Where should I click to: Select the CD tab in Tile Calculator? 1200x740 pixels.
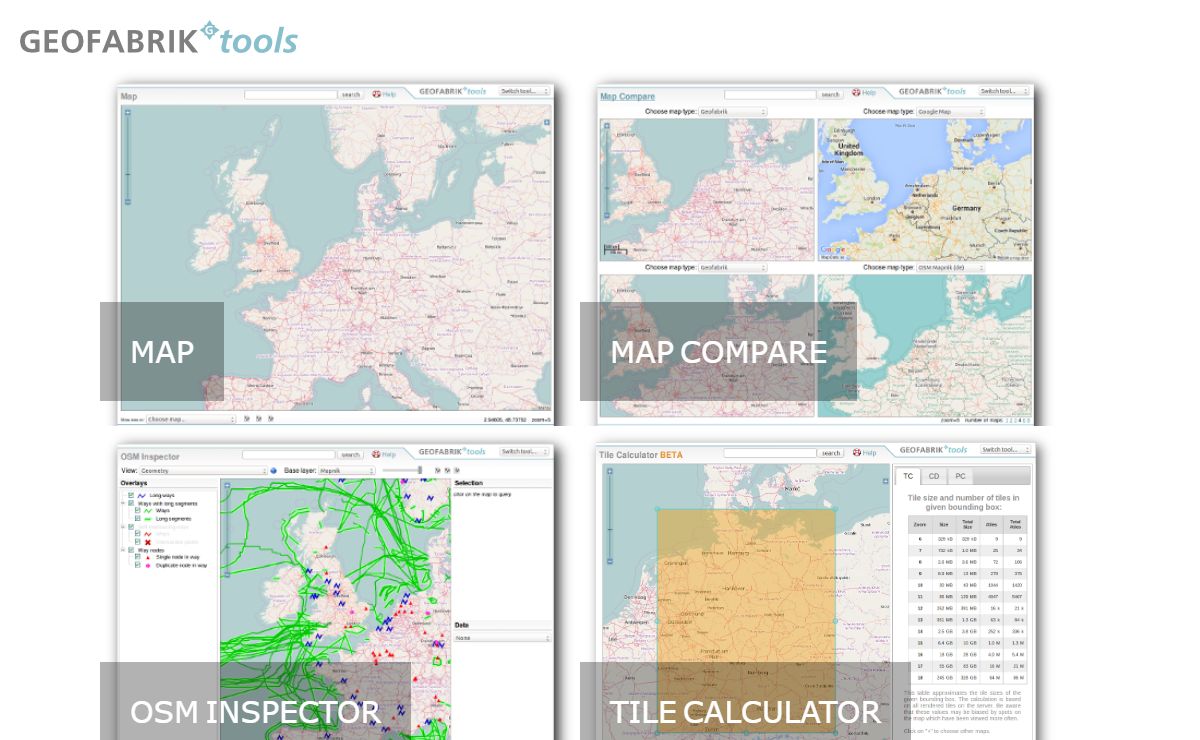[934, 476]
